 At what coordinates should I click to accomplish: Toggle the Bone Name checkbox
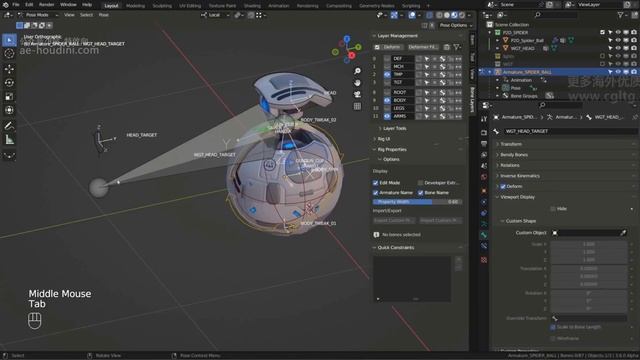[420, 193]
